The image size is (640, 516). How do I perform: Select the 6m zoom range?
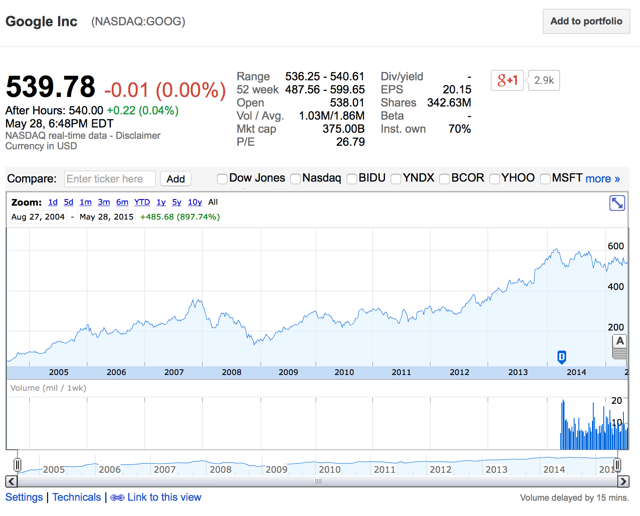(122, 202)
